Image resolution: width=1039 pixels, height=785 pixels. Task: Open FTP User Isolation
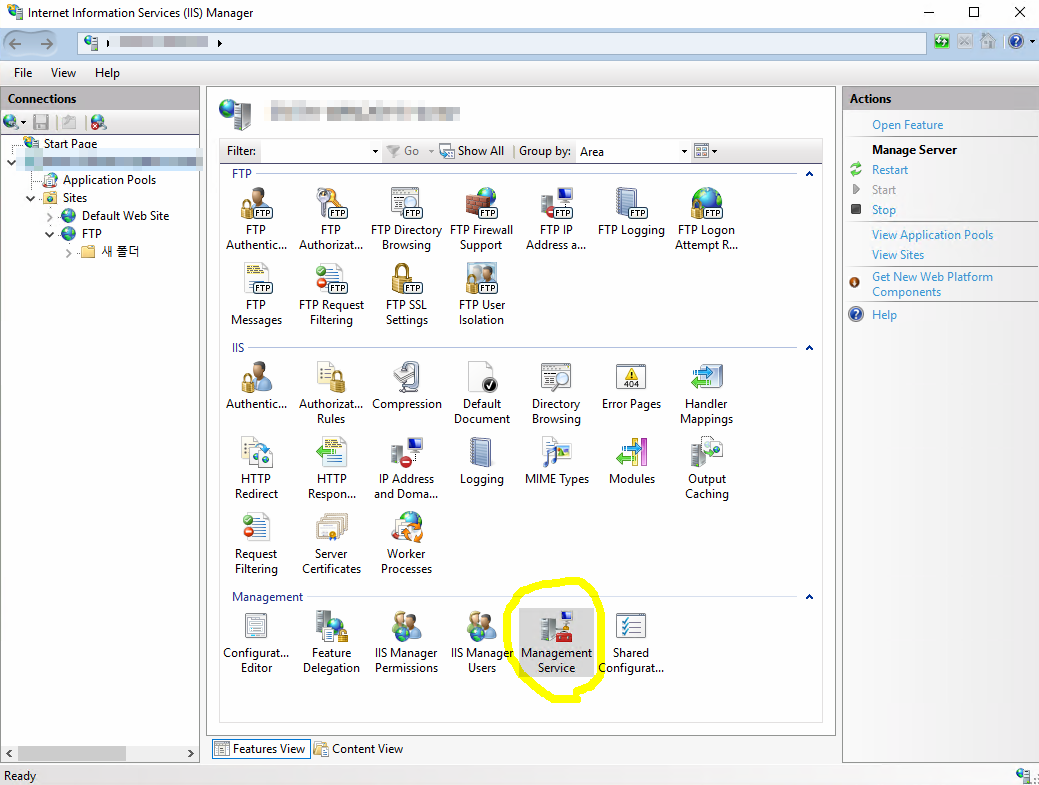click(x=481, y=293)
